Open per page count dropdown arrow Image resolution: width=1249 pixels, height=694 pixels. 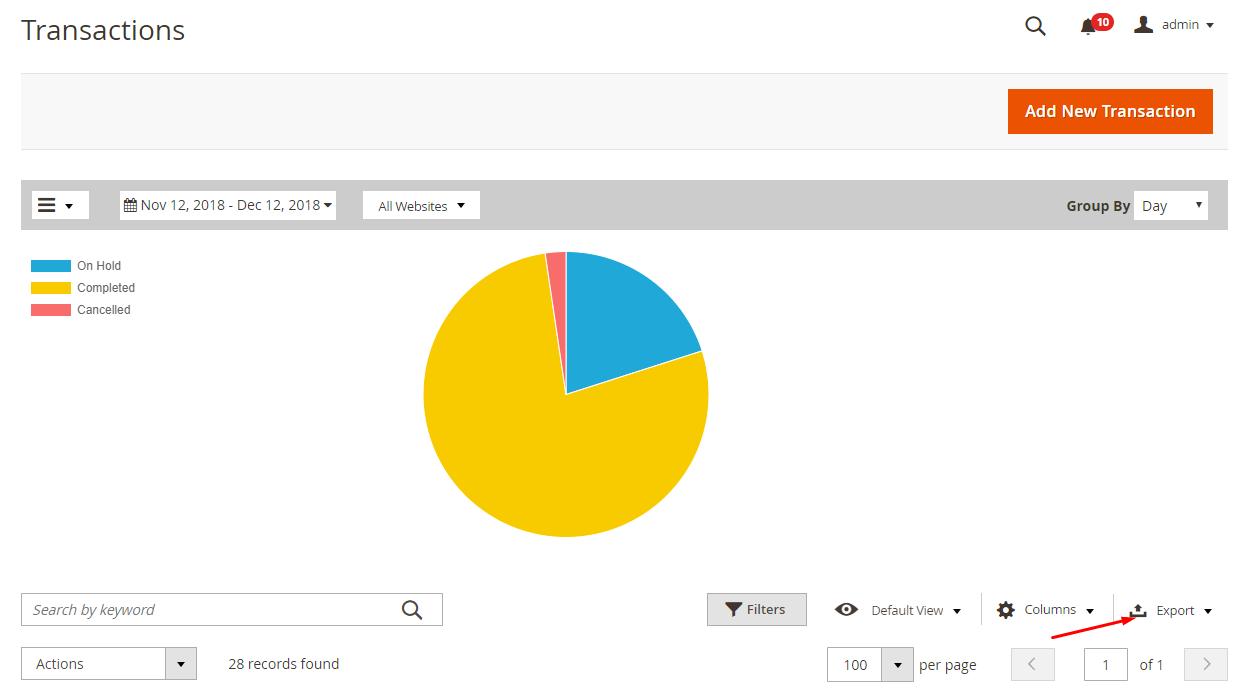898,665
